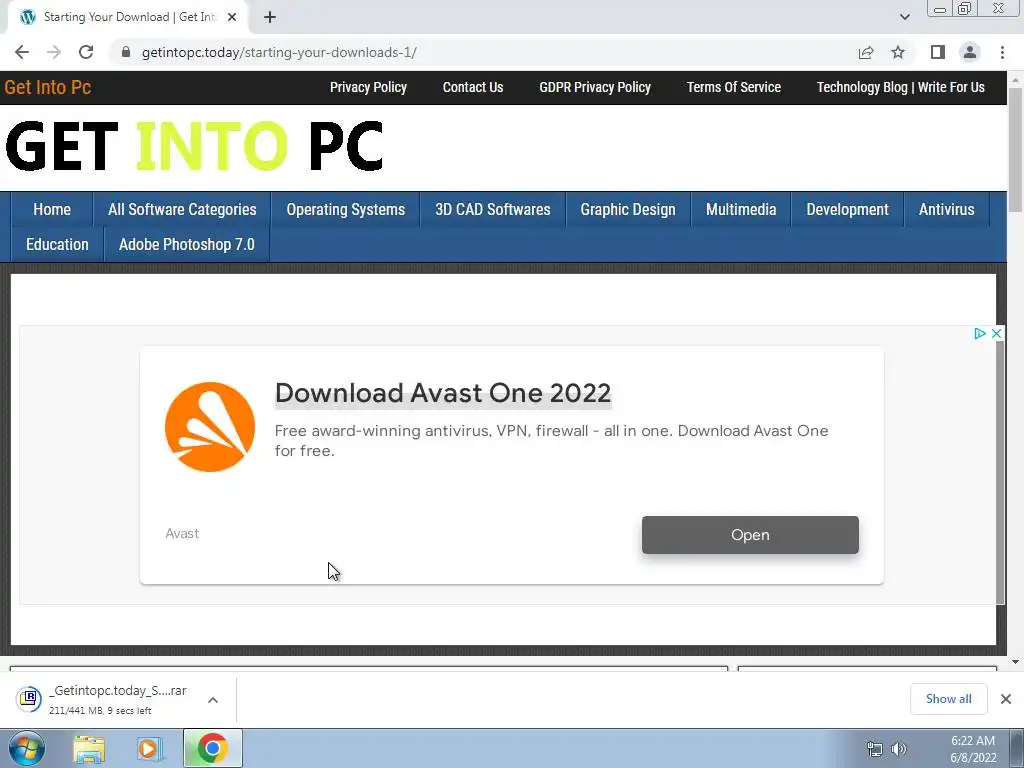The image size is (1024, 768).
Task: Click the orange Get Into Pc title
Action: pyautogui.click(x=48, y=88)
